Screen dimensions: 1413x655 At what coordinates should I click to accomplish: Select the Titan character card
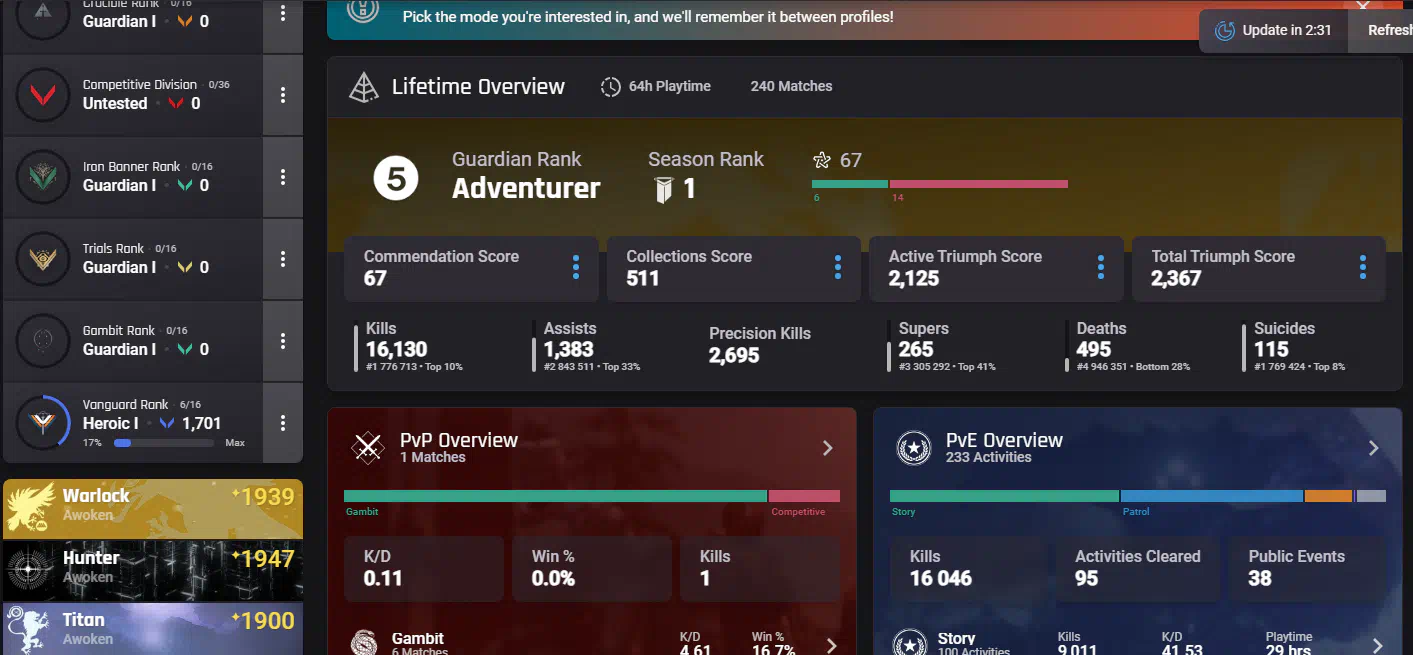[x=153, y=628]
